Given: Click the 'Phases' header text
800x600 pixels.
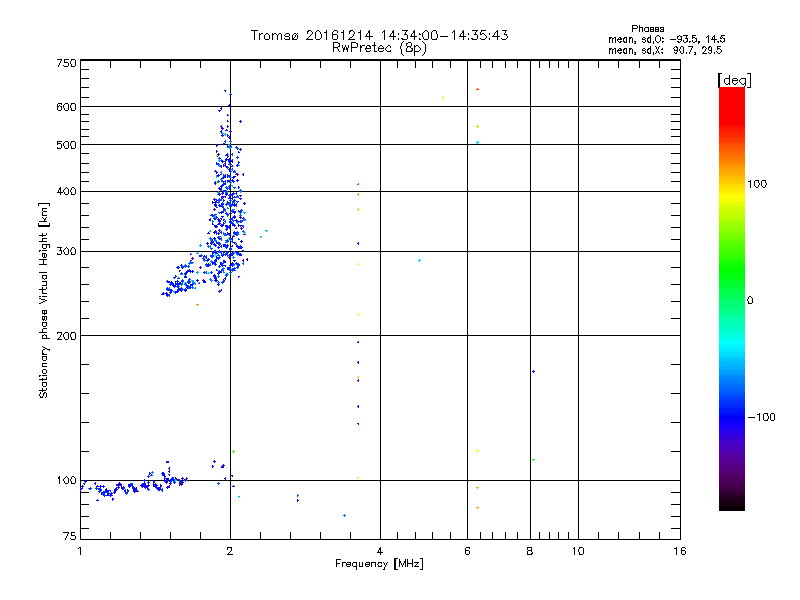Looking at the screenshot, I should [x=647, y=29].
